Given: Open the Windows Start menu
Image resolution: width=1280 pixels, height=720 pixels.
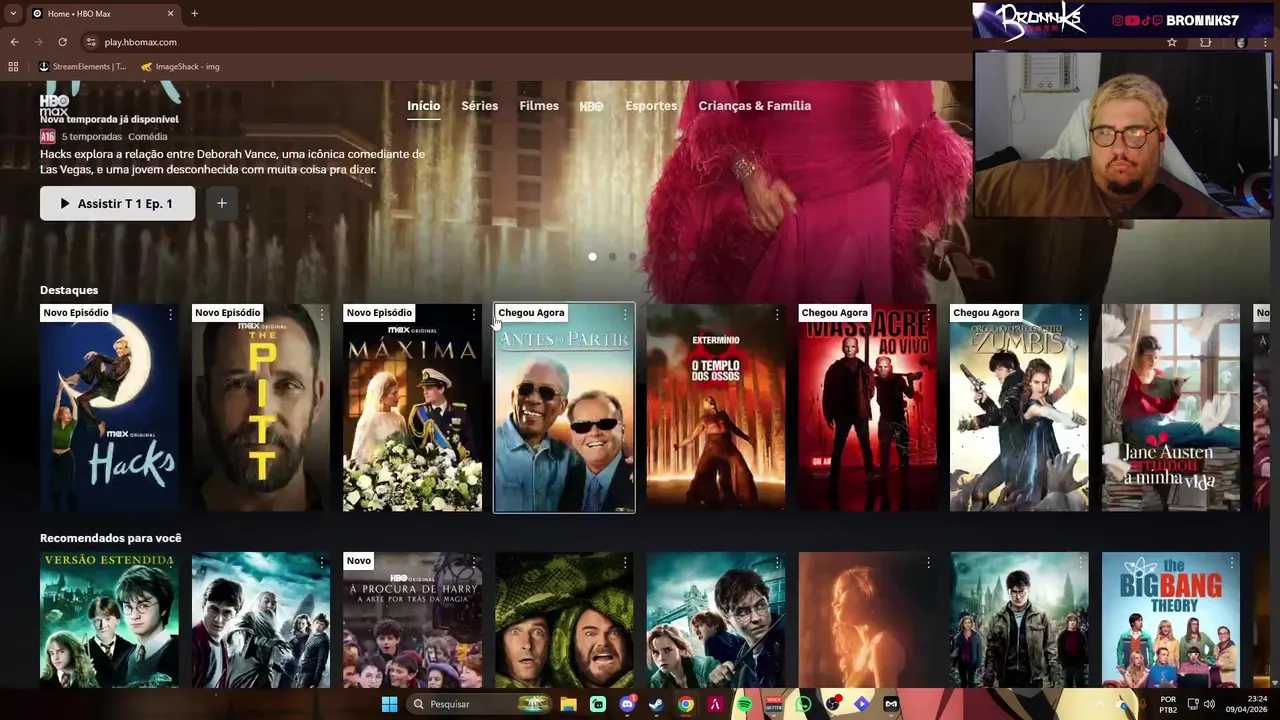Looking at the screenshot, I should point(389,704).
